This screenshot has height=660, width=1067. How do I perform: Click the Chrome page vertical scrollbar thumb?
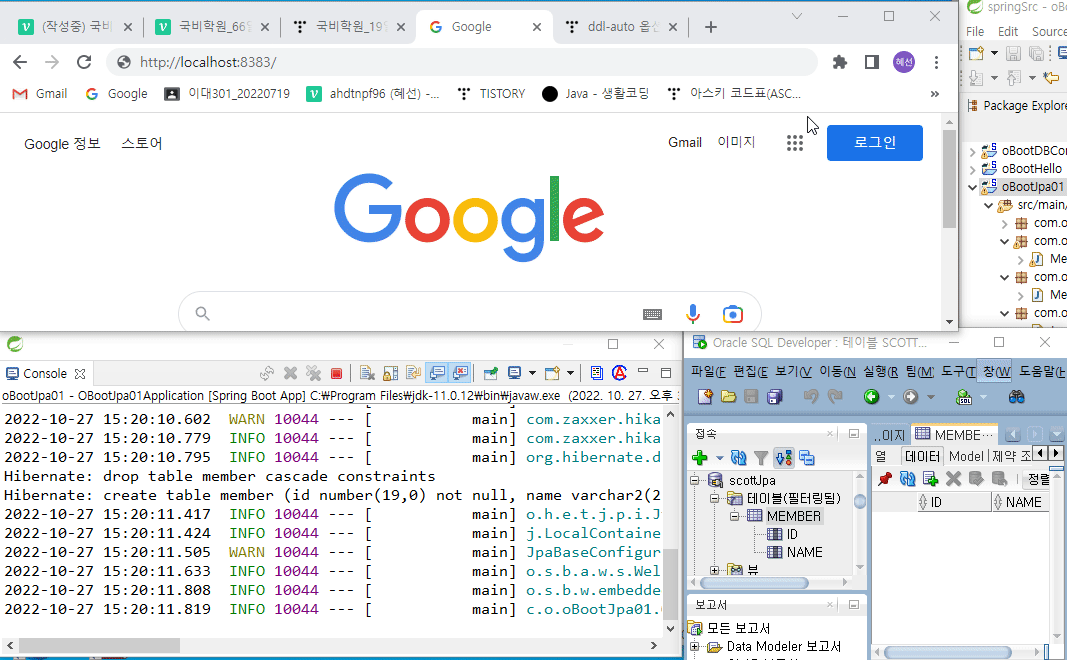click(949, 178)
